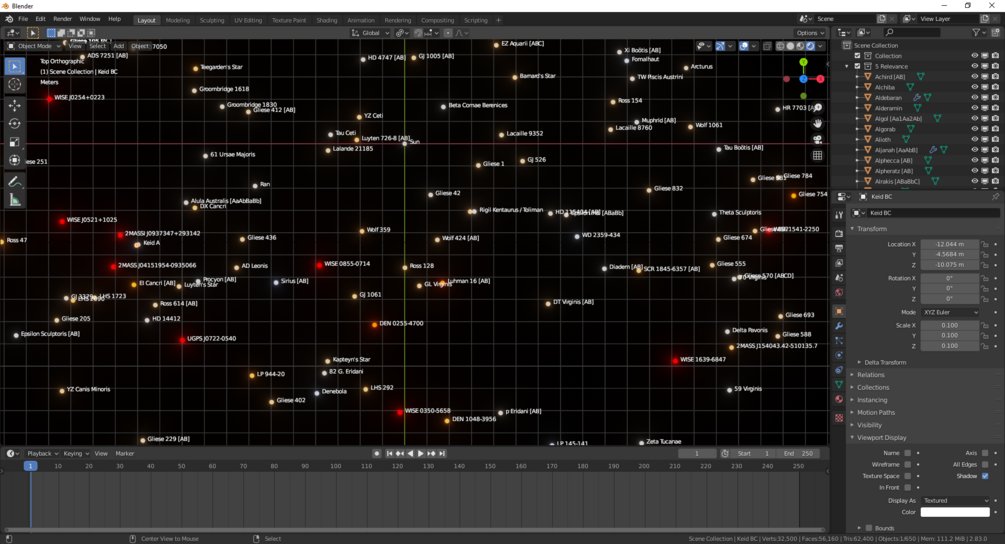Switch perspective/orthographic grid icon
This screenshot has width=1005, height=544.
click(818, 156)
